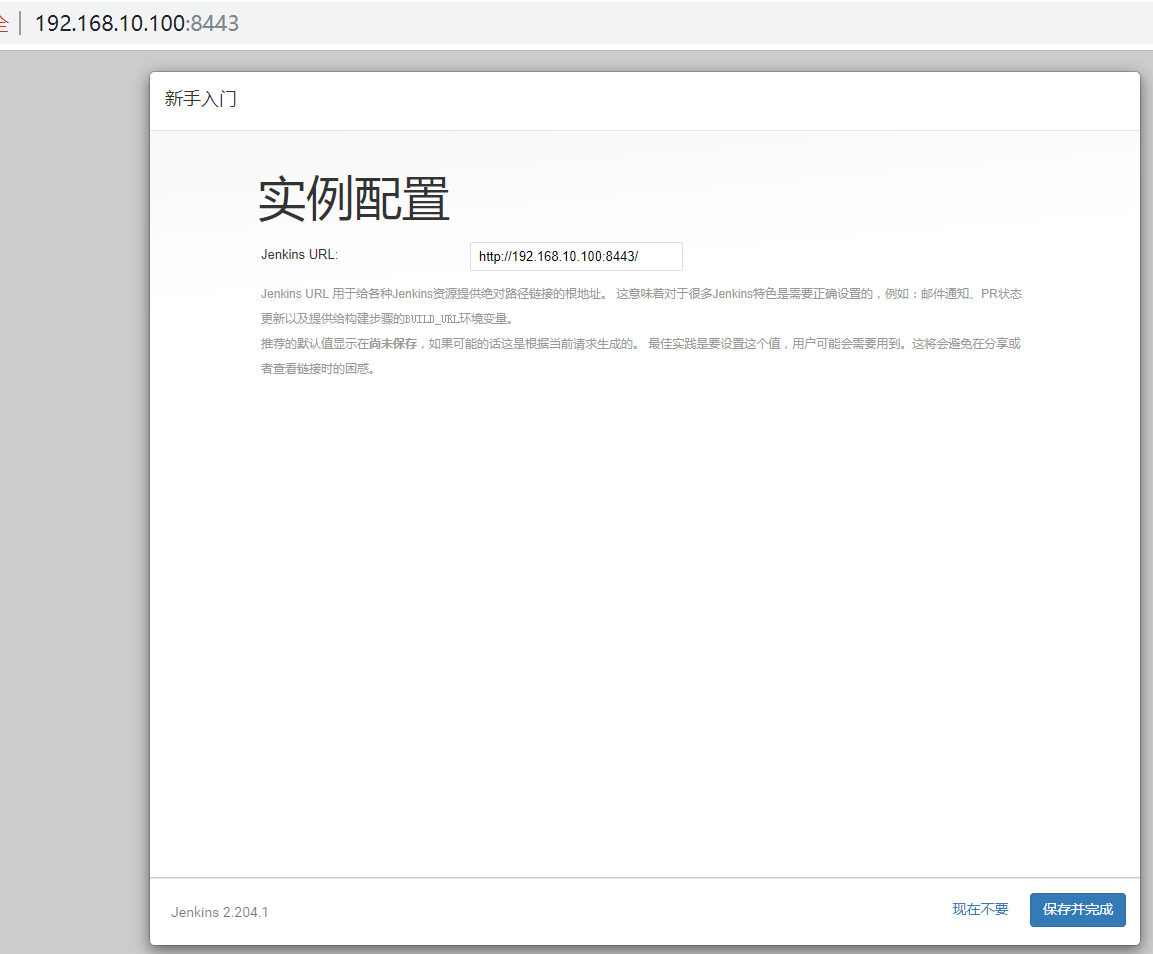The image size is (1153, 954).
Task: Click the 现在不要 link
Action: pos(980,910)
